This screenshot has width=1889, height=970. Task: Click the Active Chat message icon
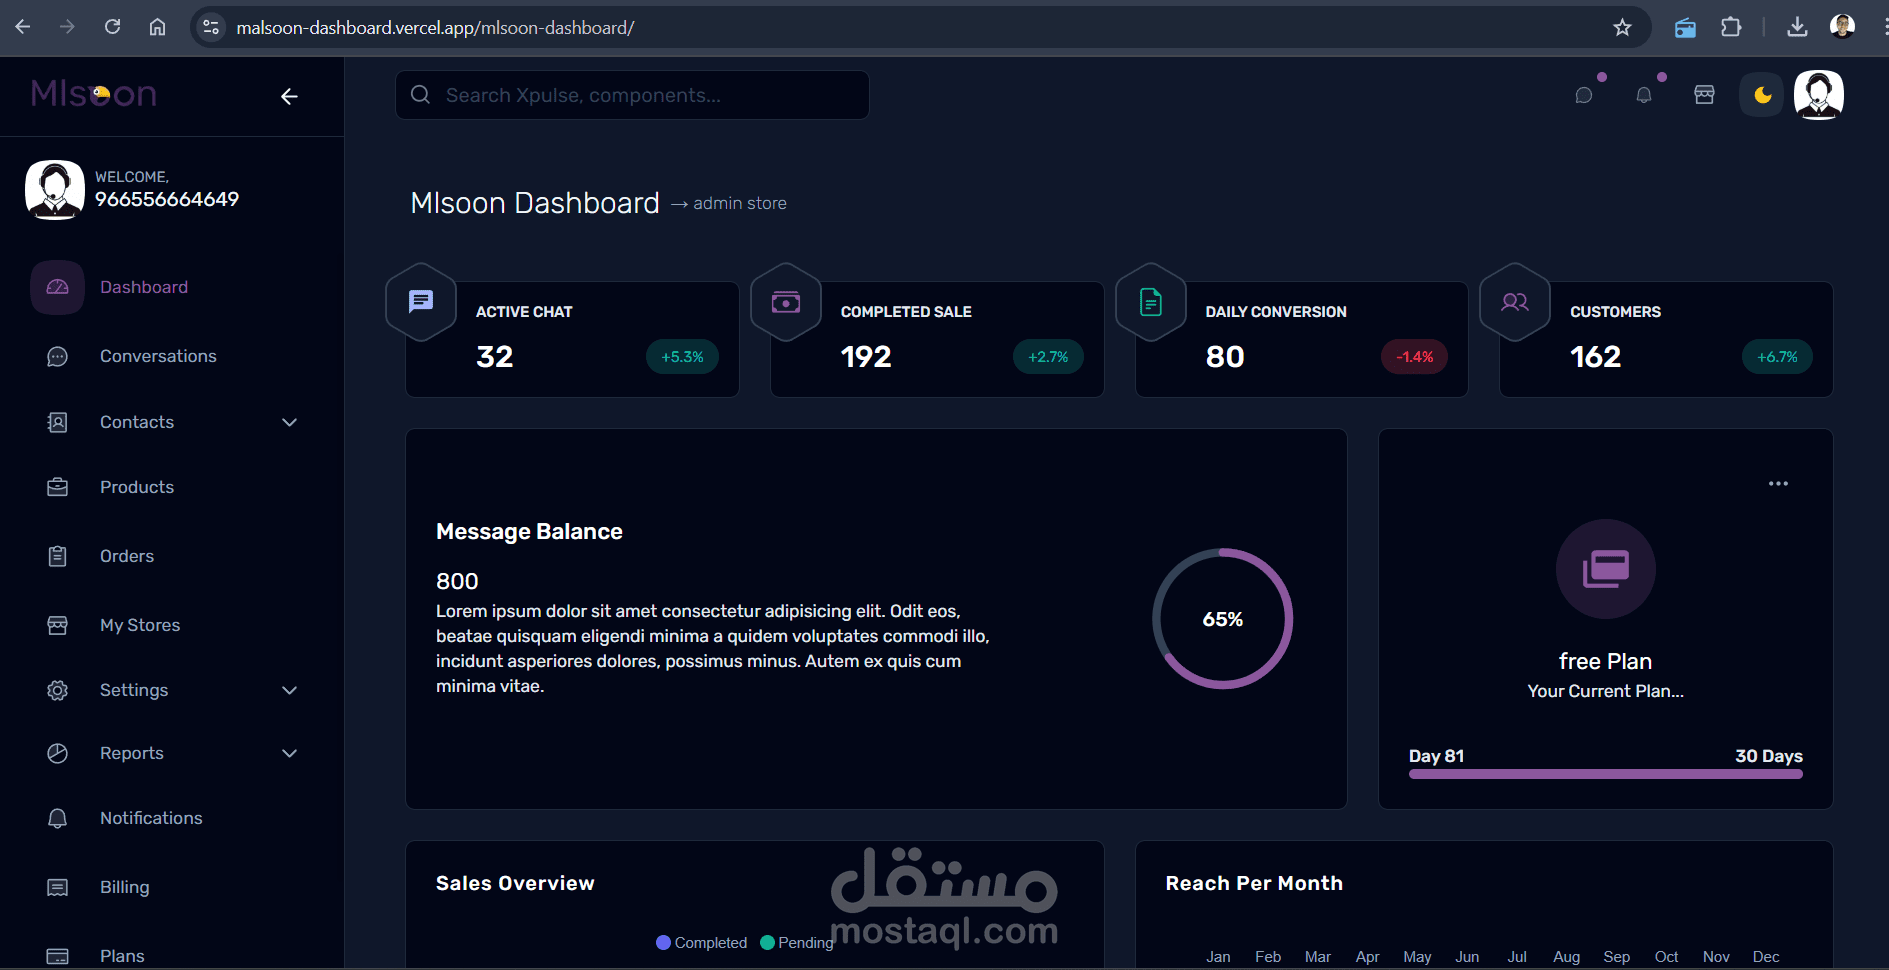(x=421, y=301)
